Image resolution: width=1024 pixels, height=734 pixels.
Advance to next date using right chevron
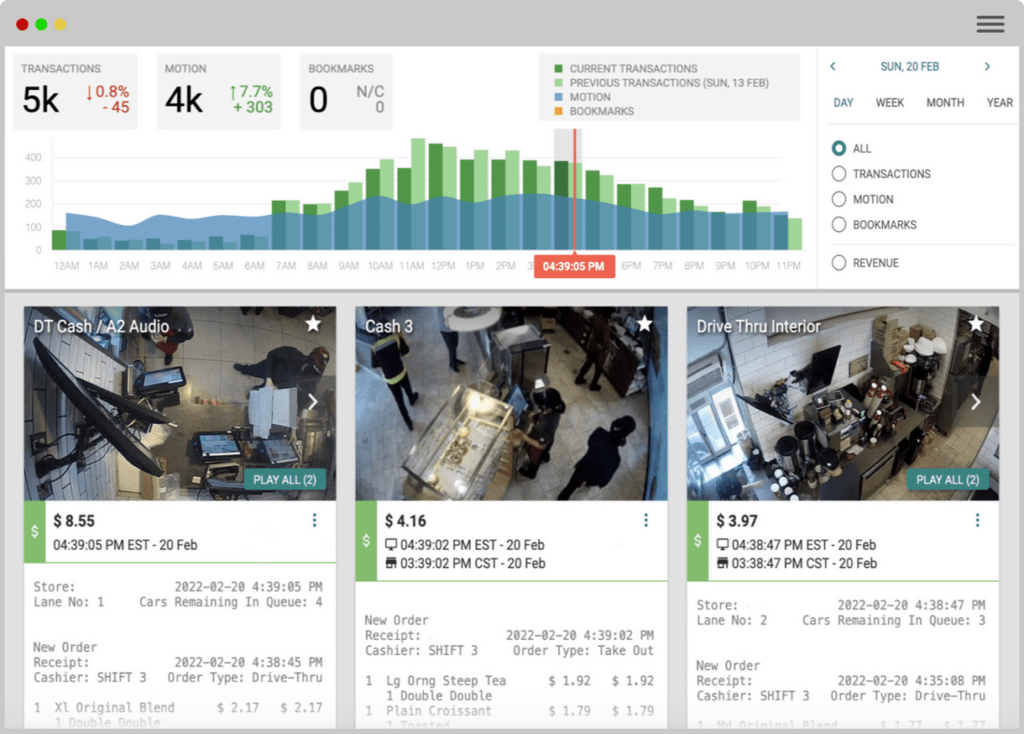click(x=987, y=67)
